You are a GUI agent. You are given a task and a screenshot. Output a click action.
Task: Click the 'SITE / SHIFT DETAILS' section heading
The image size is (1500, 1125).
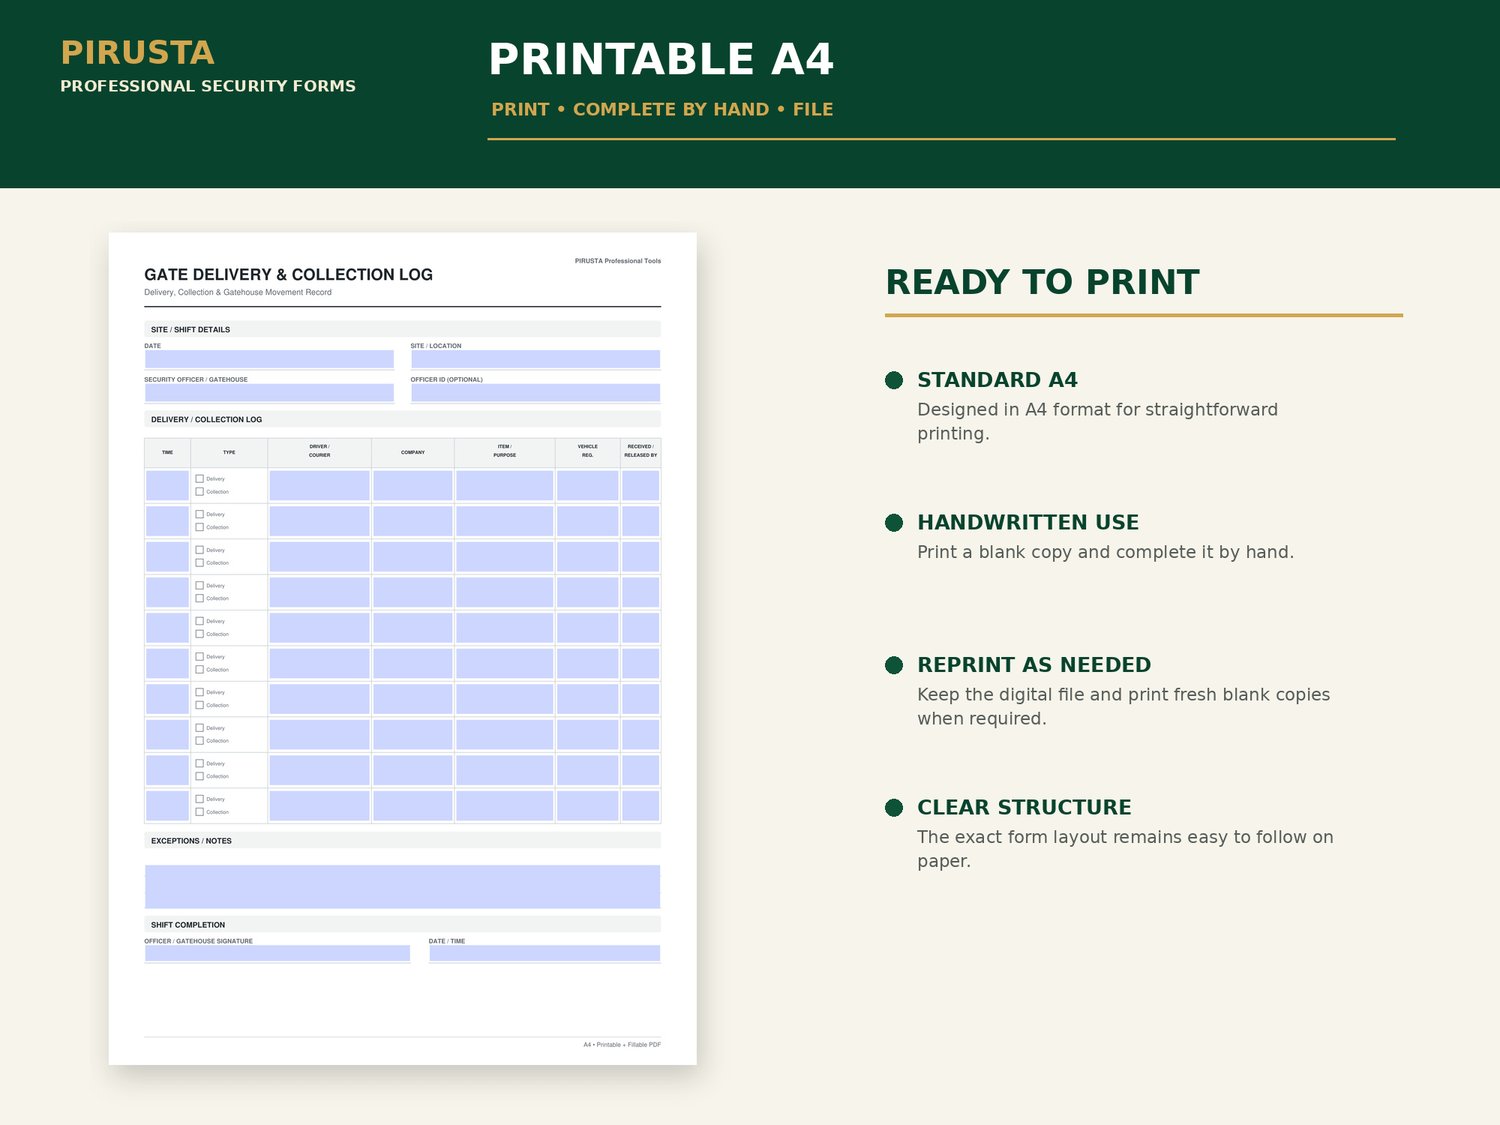tap(190, 330)
